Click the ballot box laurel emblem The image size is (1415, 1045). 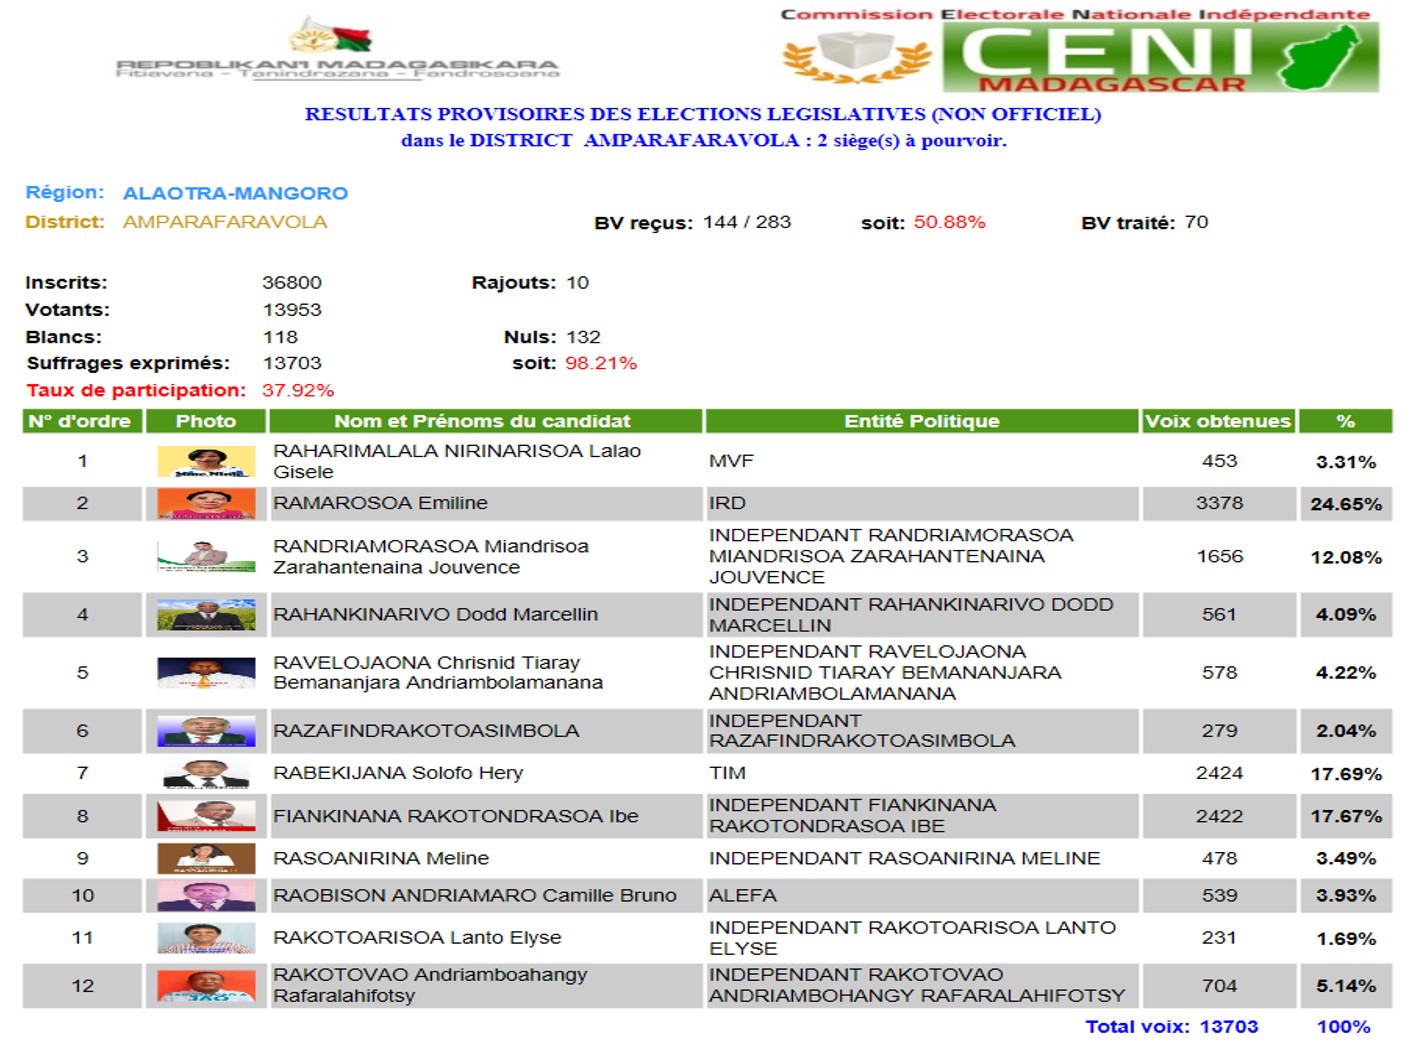855,56
